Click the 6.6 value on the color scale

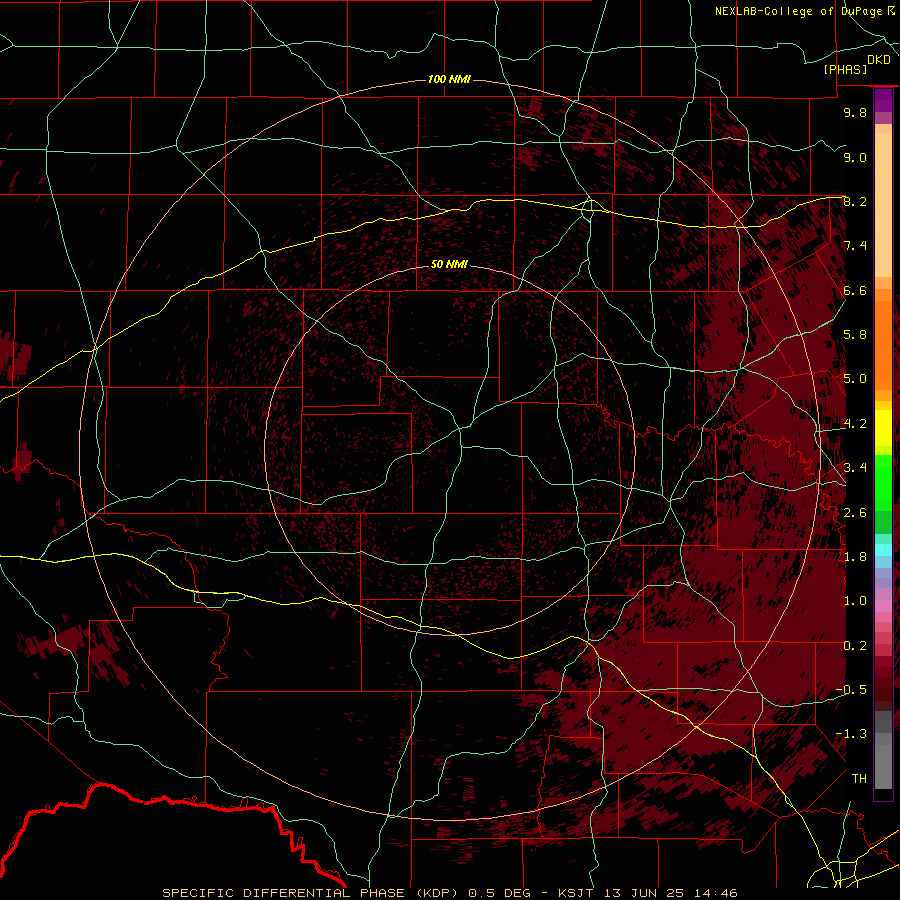855,290
